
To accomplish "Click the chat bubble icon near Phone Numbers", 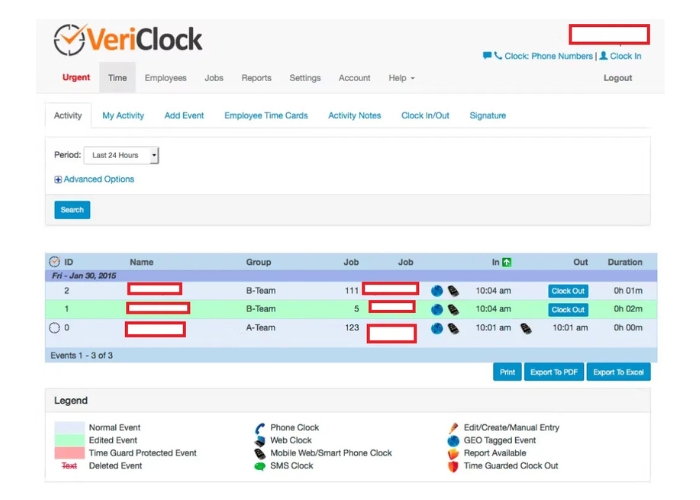I will (x=487, y=56).
